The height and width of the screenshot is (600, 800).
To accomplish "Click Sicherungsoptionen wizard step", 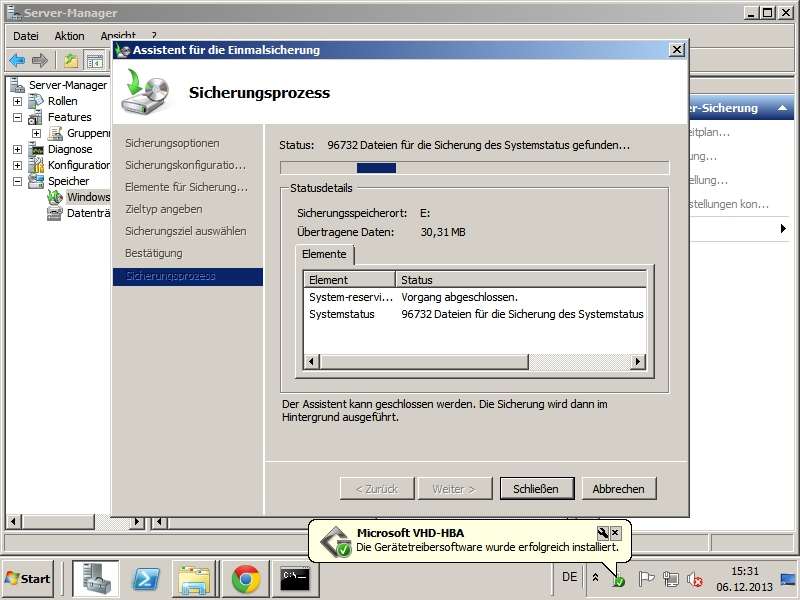I will tap(172, 143).
